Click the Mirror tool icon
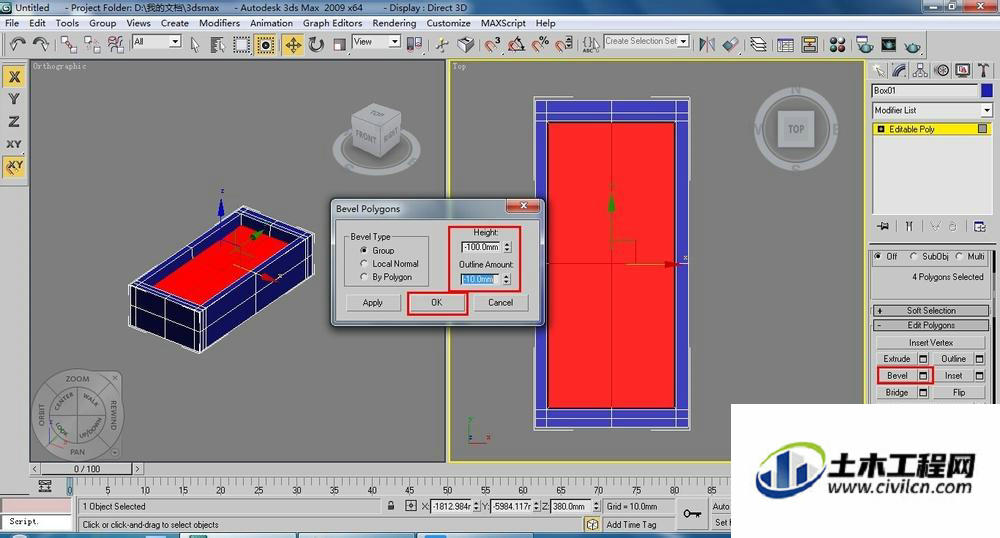 tap(707, 44)
